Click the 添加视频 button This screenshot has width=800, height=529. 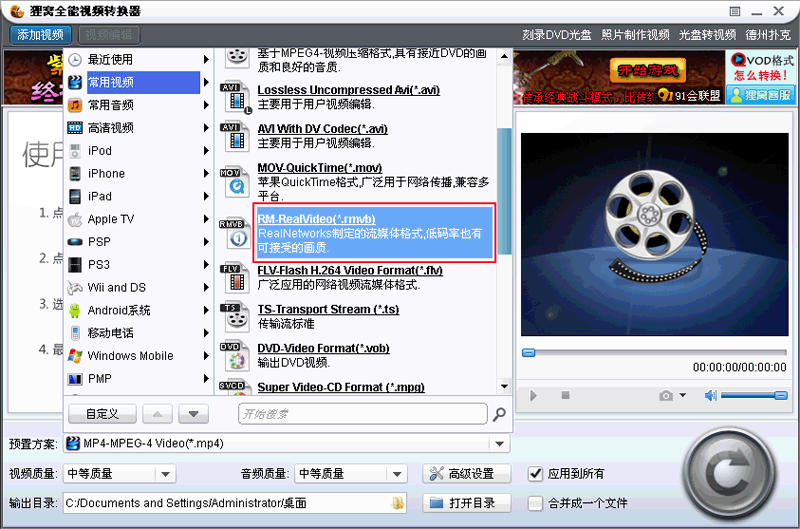40,35
